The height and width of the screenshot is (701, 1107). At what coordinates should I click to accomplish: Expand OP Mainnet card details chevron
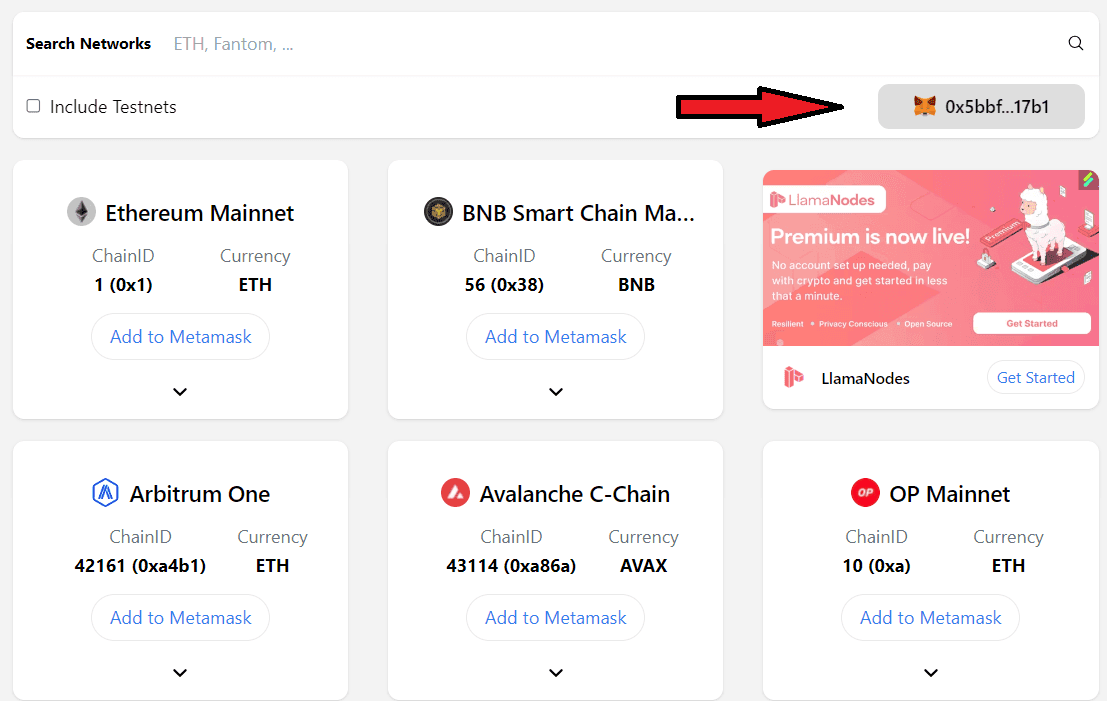(x=931, y=673)
